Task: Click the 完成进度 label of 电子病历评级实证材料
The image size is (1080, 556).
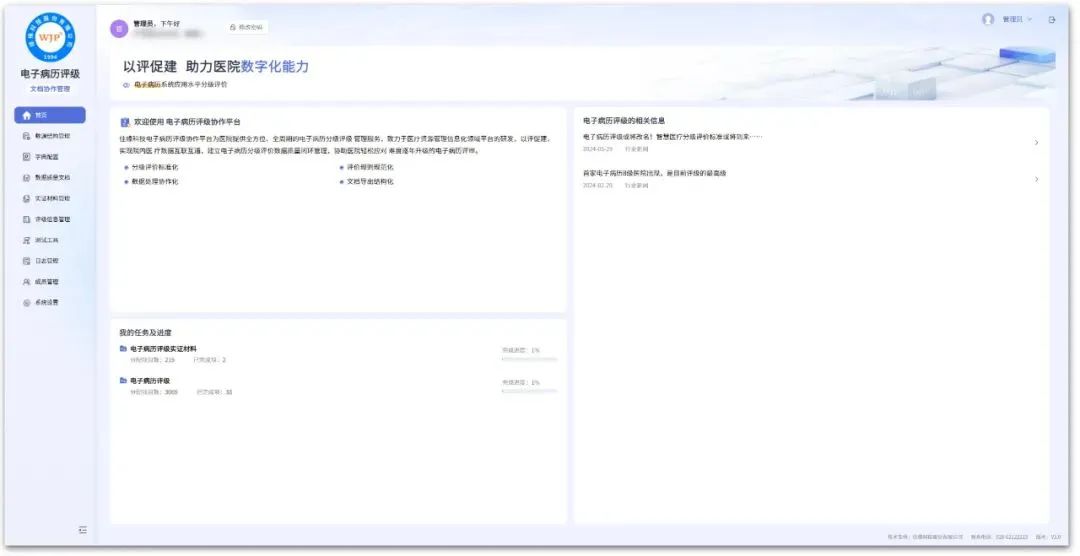Action: (521, 351)
